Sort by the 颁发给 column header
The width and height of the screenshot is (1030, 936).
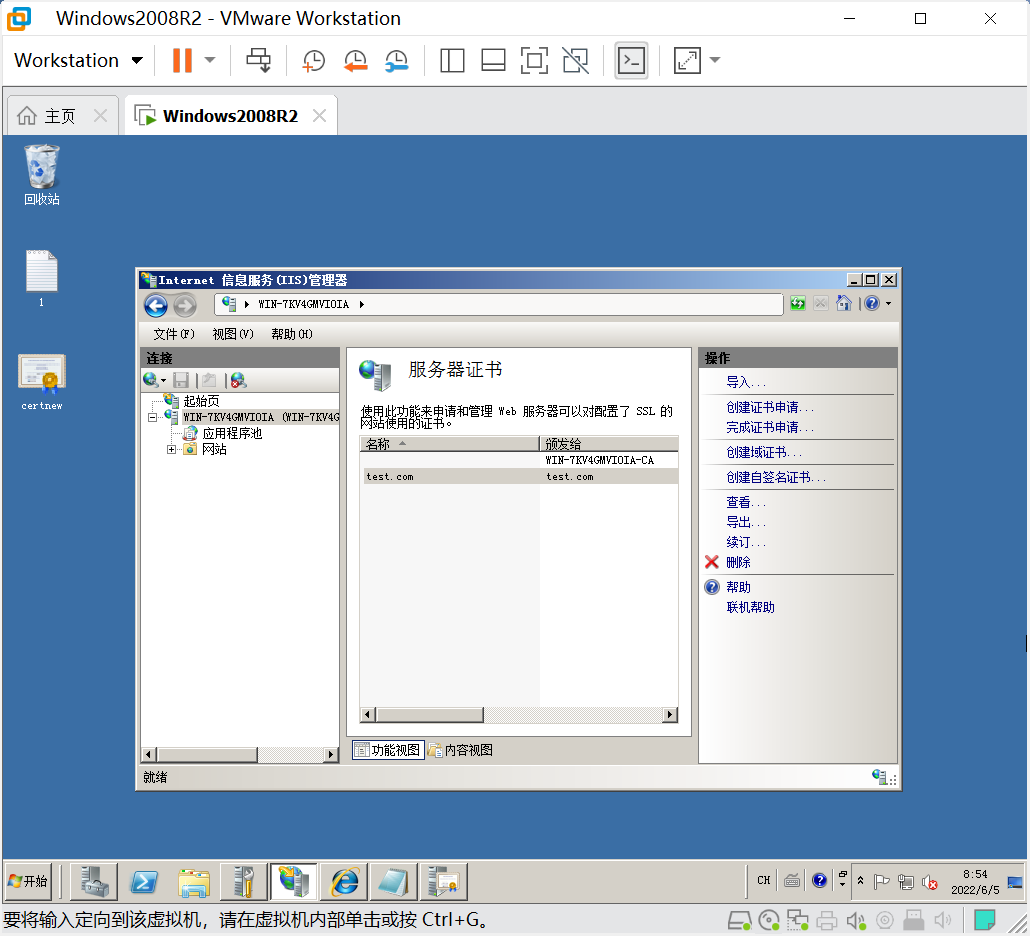tap(609, 443)
